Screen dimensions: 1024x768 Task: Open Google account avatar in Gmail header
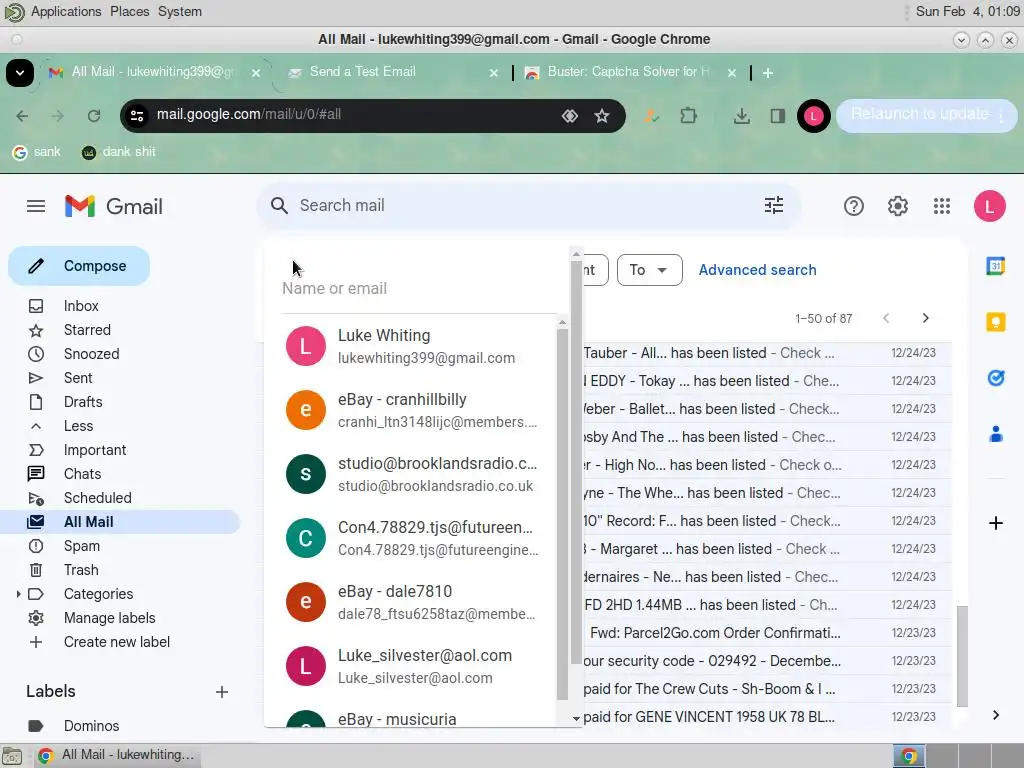click(989, 206)
